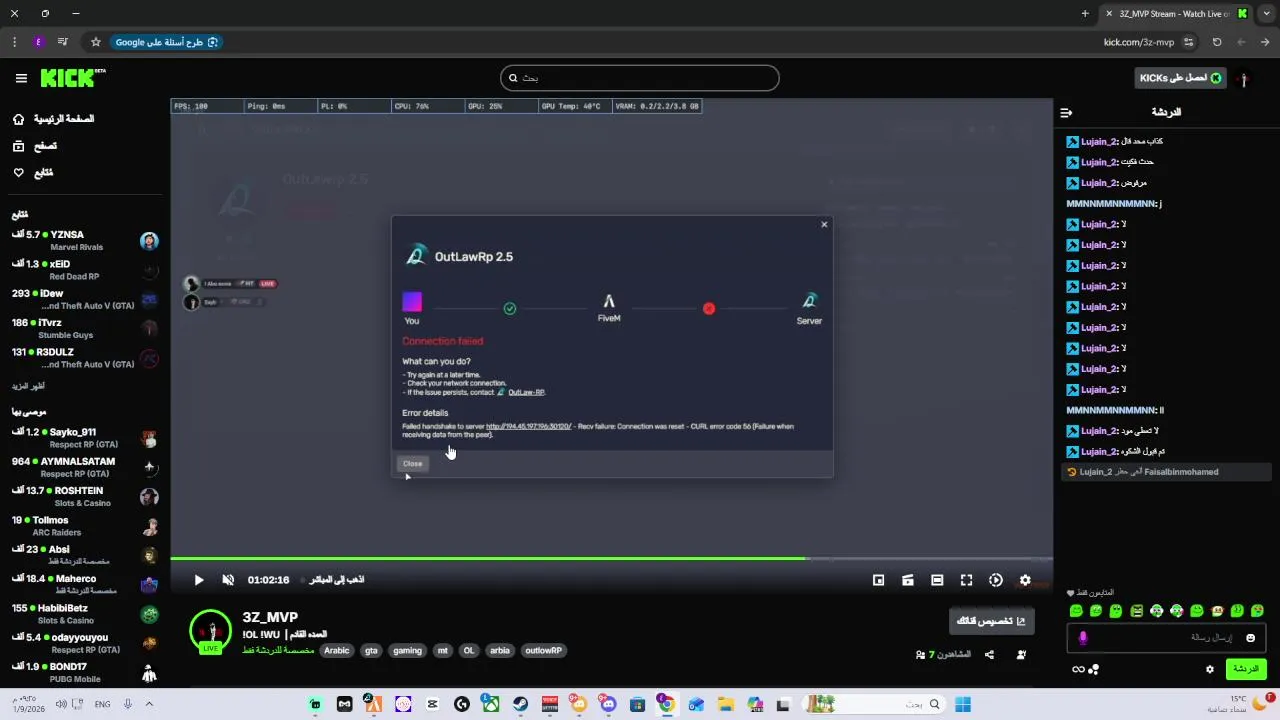Send chat with green chat button
This screenshot has width=1280, height=720.
point(1246,669)
